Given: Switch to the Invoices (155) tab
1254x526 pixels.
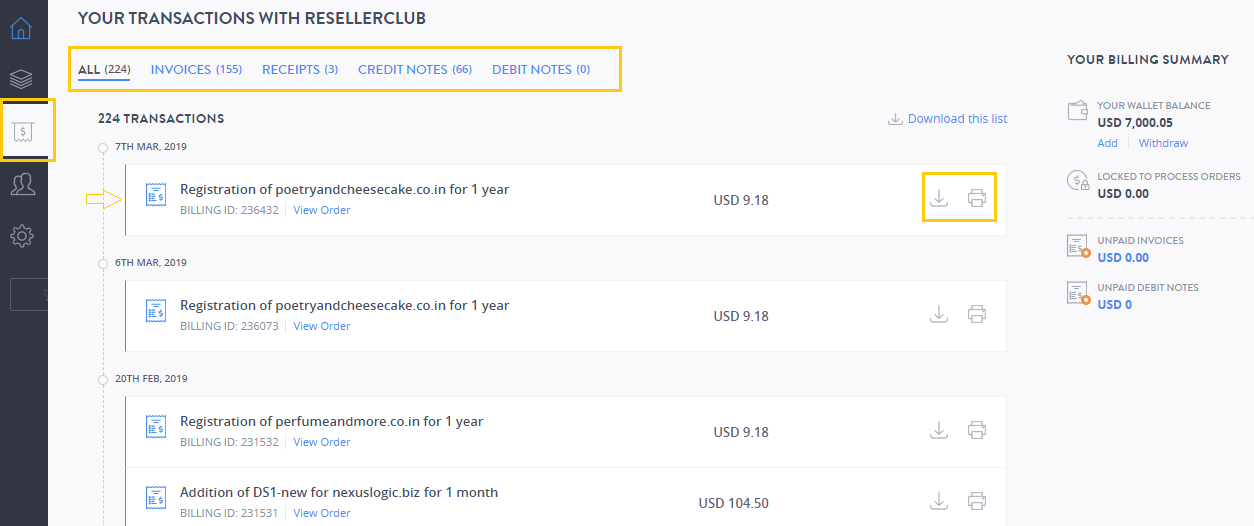Looking at the screenshot, I should 196,70.
